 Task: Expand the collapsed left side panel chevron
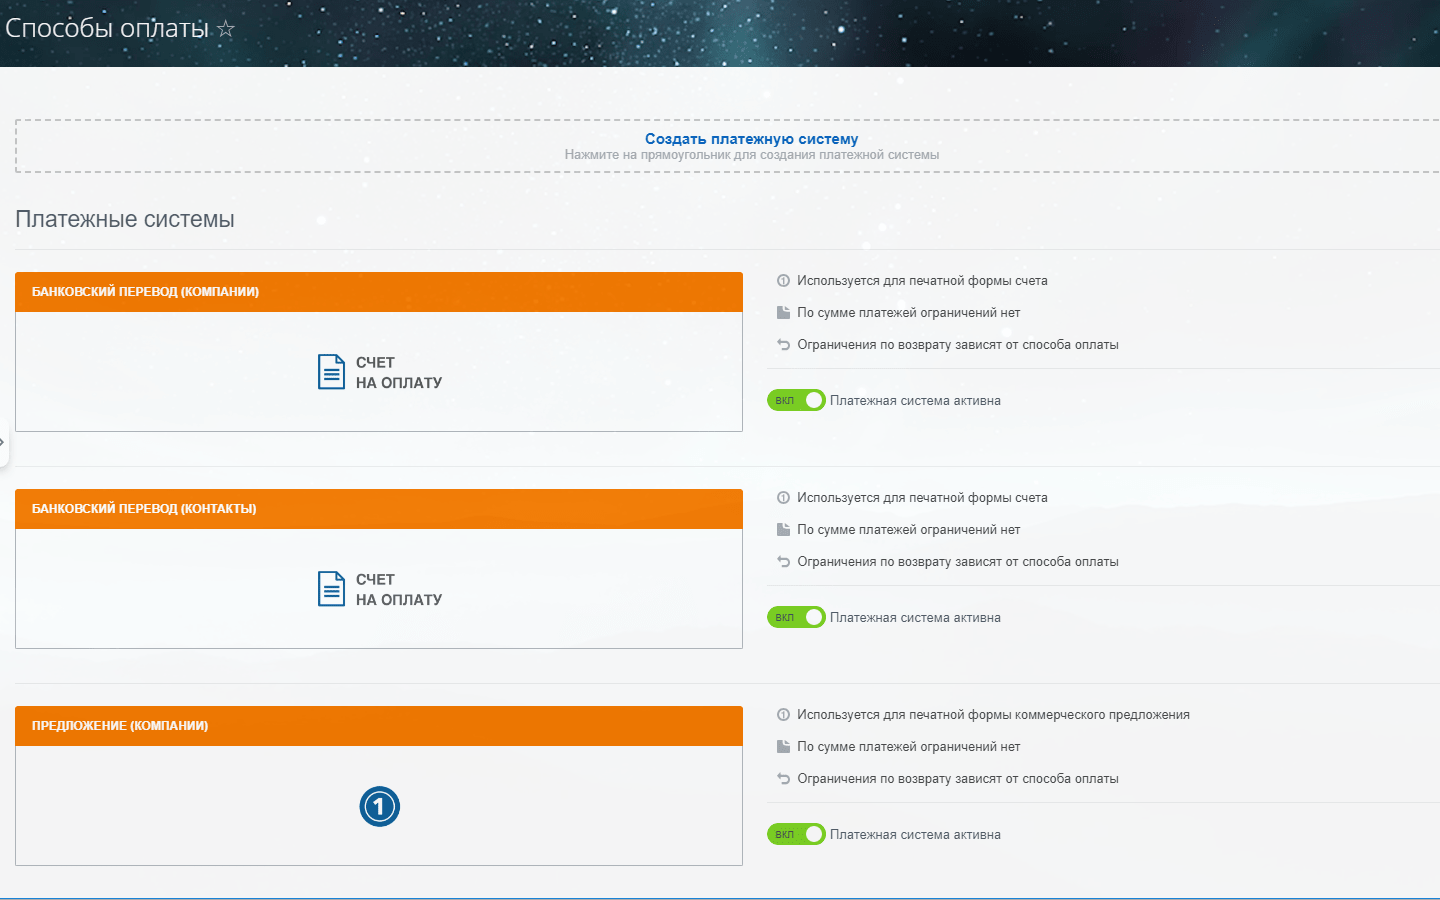coord(4,441)
